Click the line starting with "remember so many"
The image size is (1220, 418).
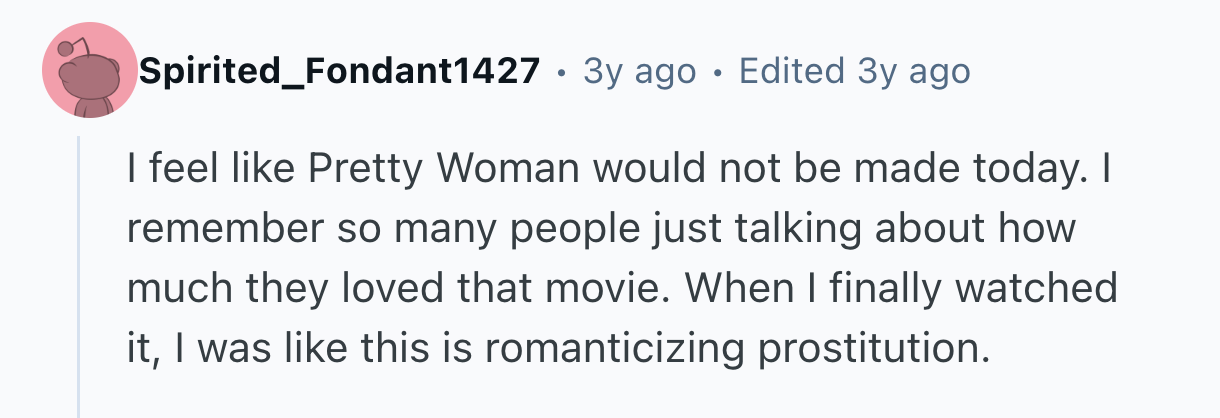[x=600, y=229]
